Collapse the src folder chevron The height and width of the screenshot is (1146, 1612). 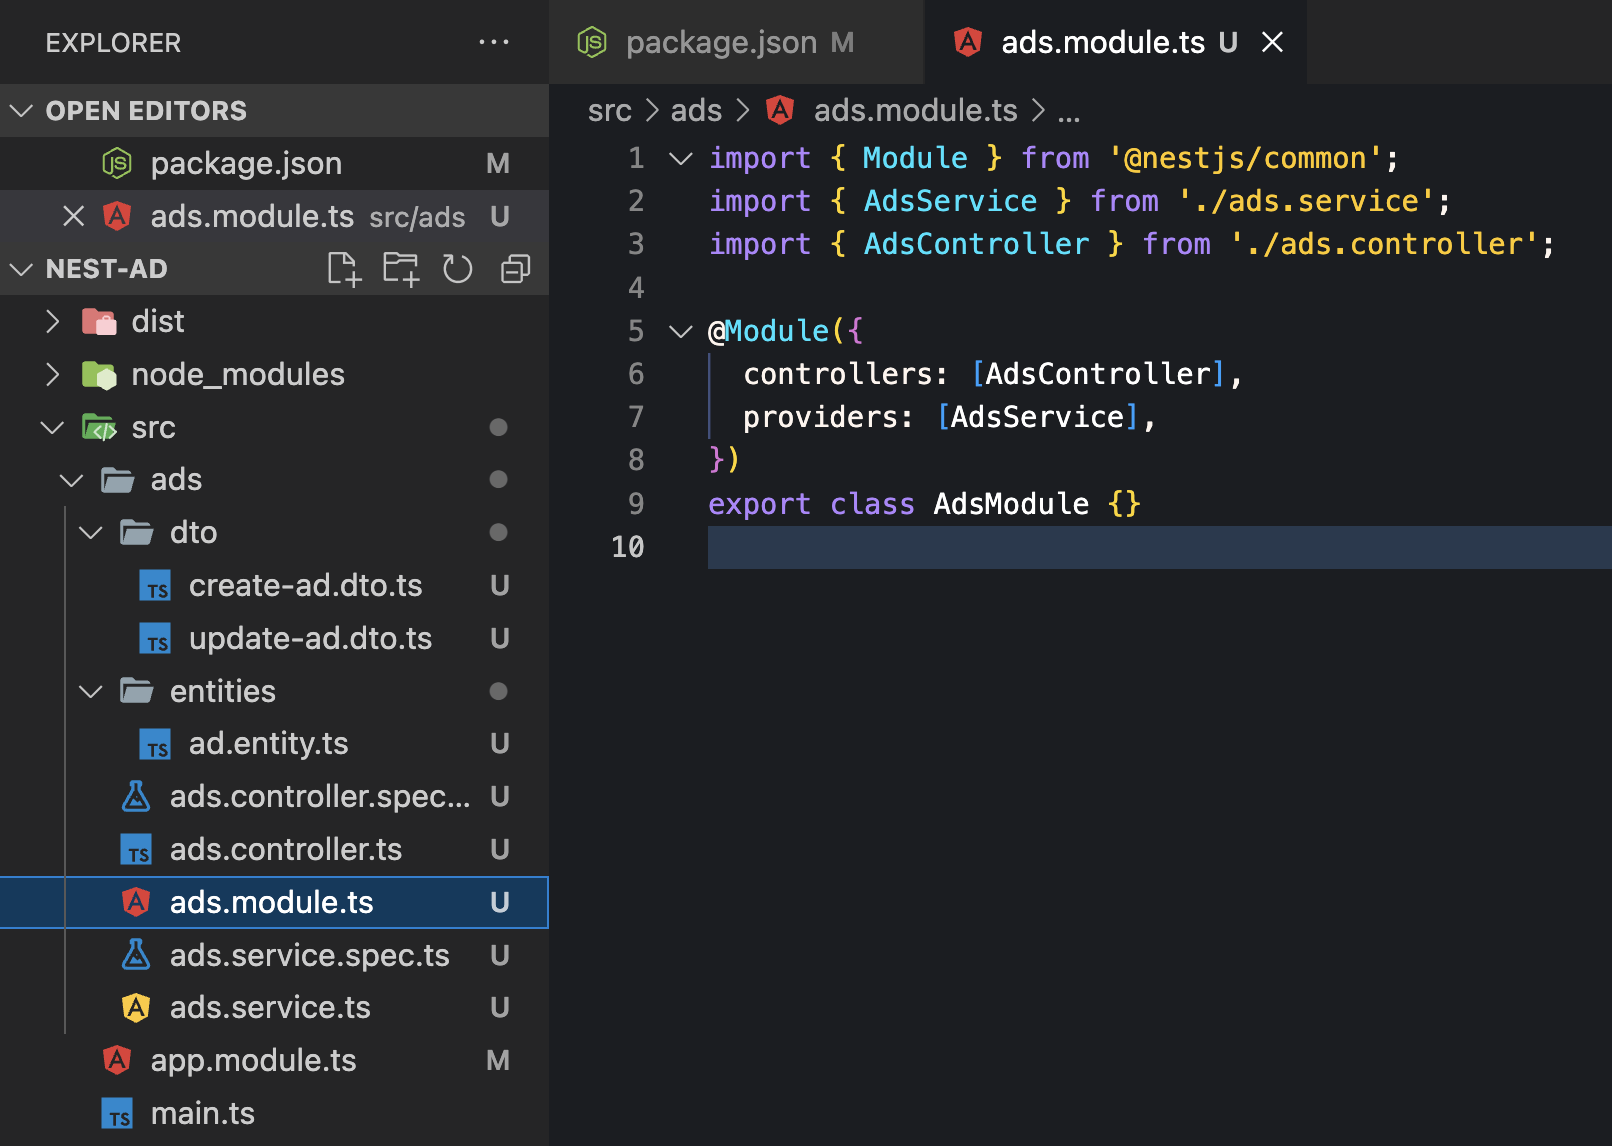[52, 427]
